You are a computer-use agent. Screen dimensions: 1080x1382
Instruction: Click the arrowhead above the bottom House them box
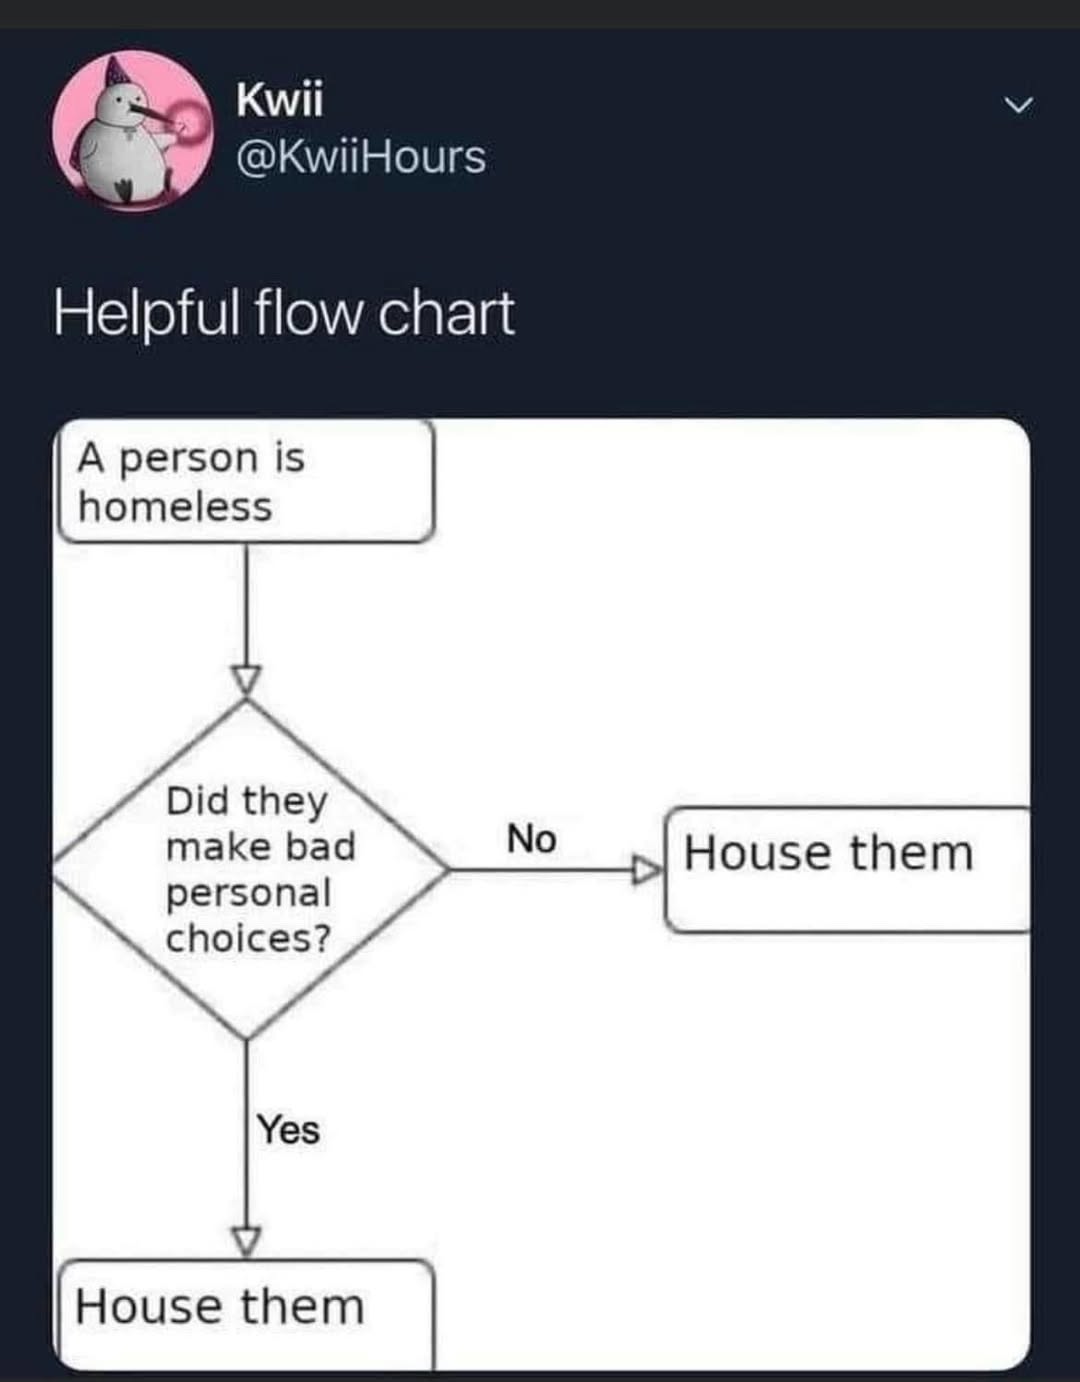pyautogui.click(x=246, y=1240)
